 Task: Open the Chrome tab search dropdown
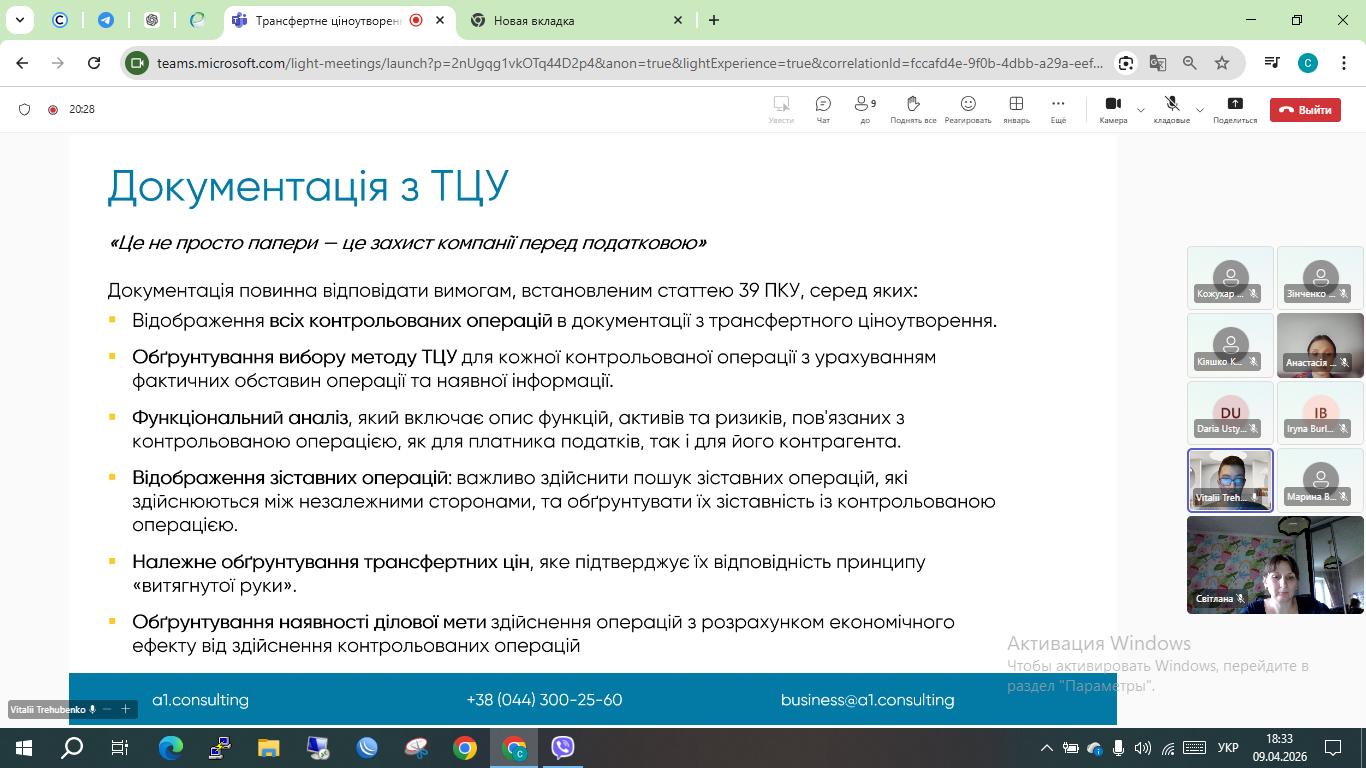pos(19,20)
